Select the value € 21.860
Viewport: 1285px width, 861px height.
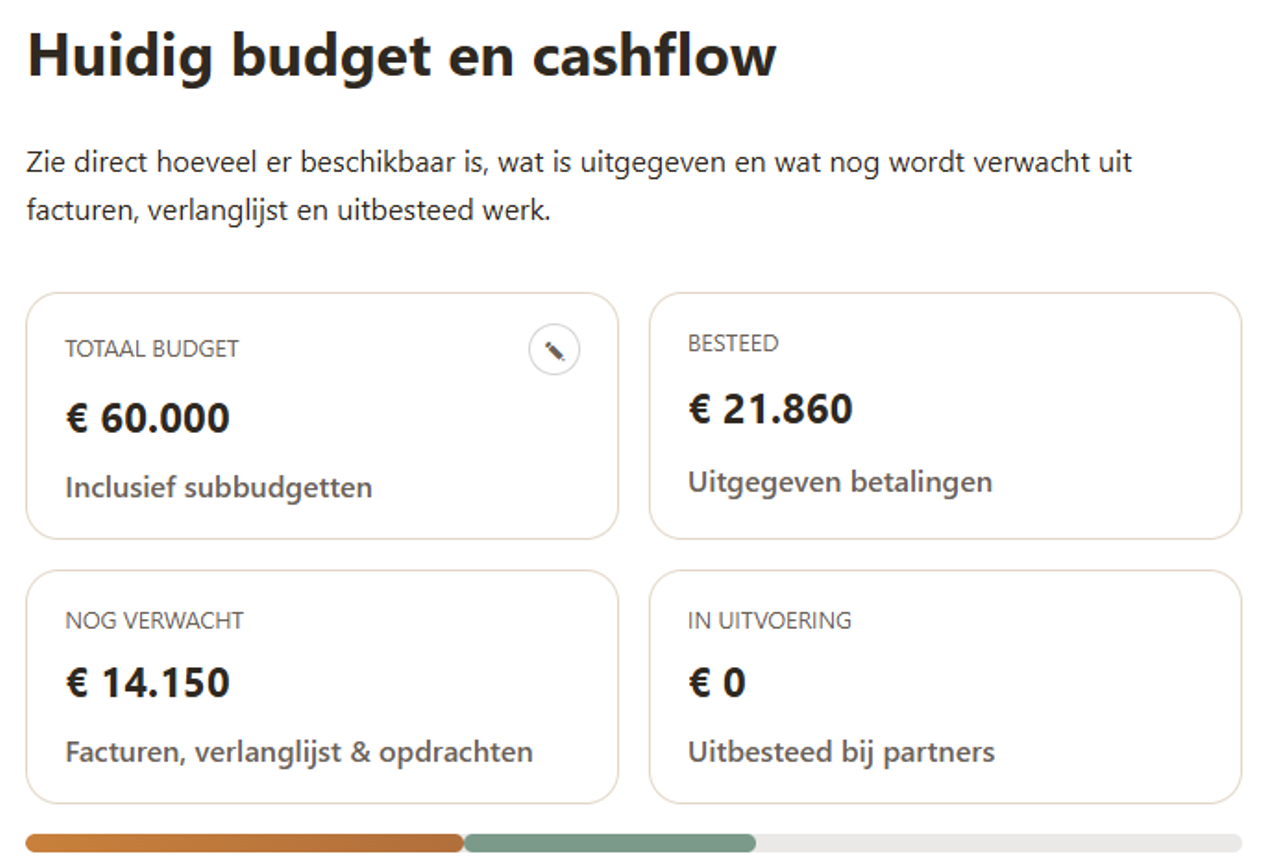(x=770, y=408)
